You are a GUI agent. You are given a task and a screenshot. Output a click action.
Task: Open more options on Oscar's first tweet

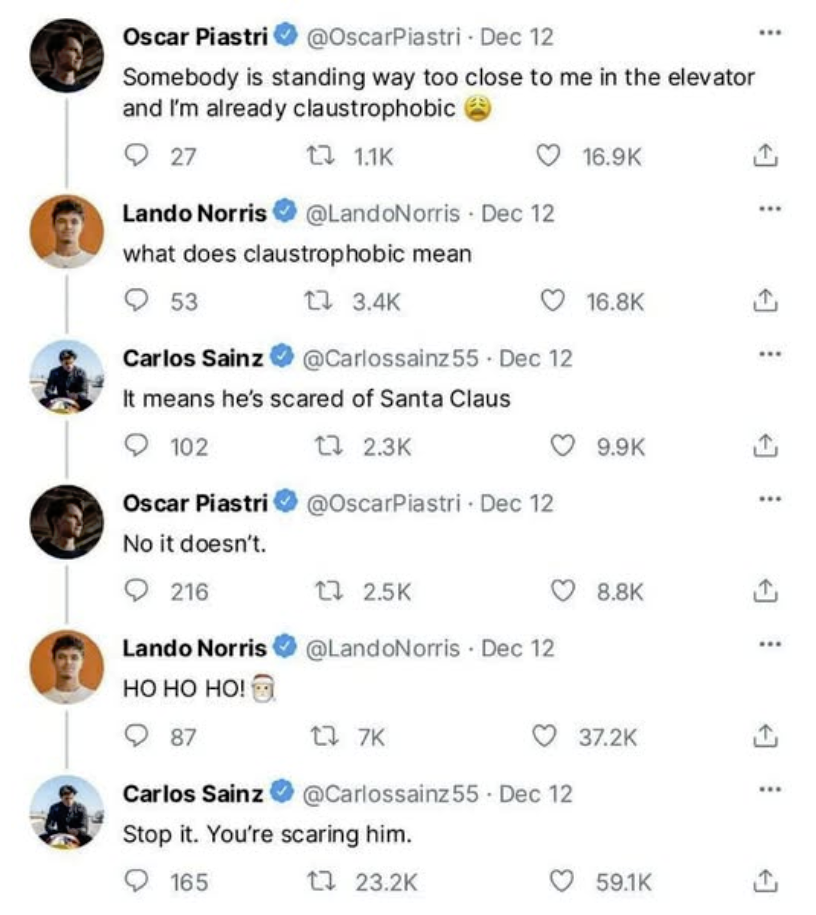click(768, 34)
